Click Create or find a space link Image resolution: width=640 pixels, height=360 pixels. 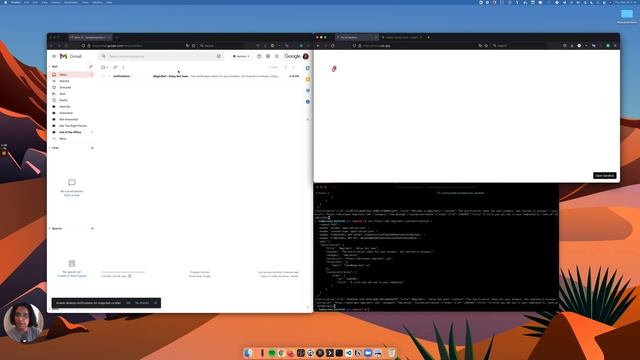72,276
